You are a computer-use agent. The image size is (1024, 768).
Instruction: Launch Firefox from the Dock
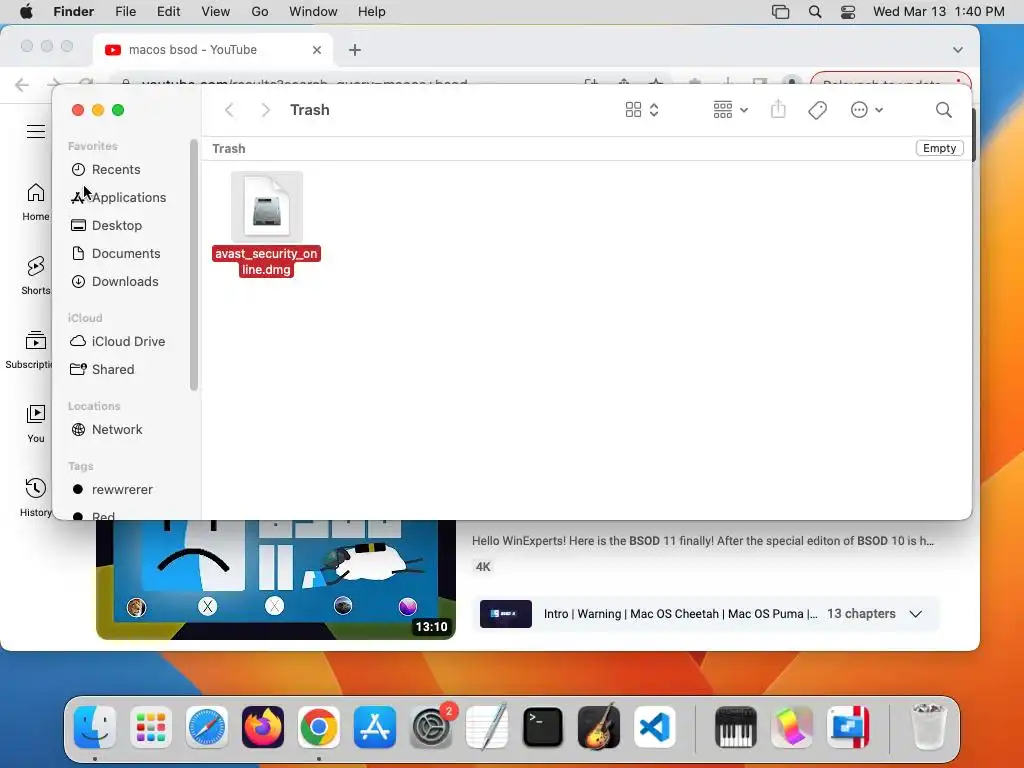(263, 727)
